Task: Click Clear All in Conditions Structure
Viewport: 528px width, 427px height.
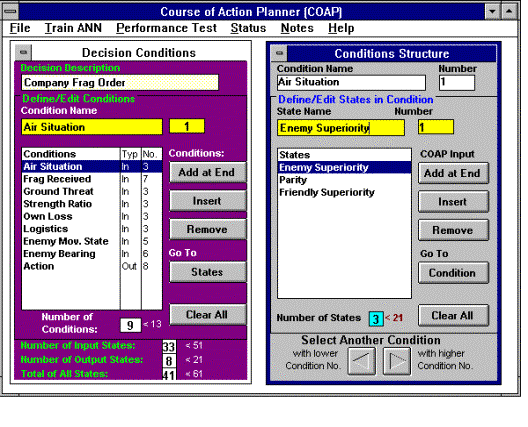Action: (x=453, y=316)
